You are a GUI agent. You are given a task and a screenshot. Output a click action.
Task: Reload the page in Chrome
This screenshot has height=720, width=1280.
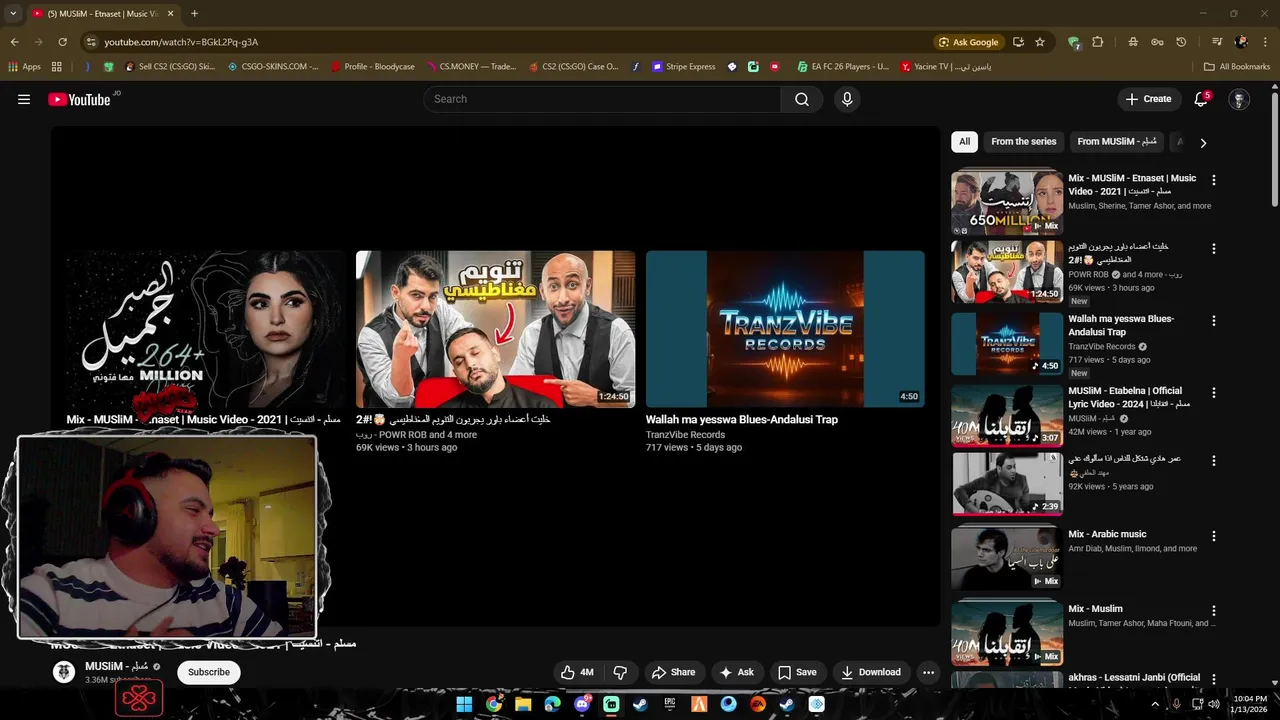click(62, 42)
